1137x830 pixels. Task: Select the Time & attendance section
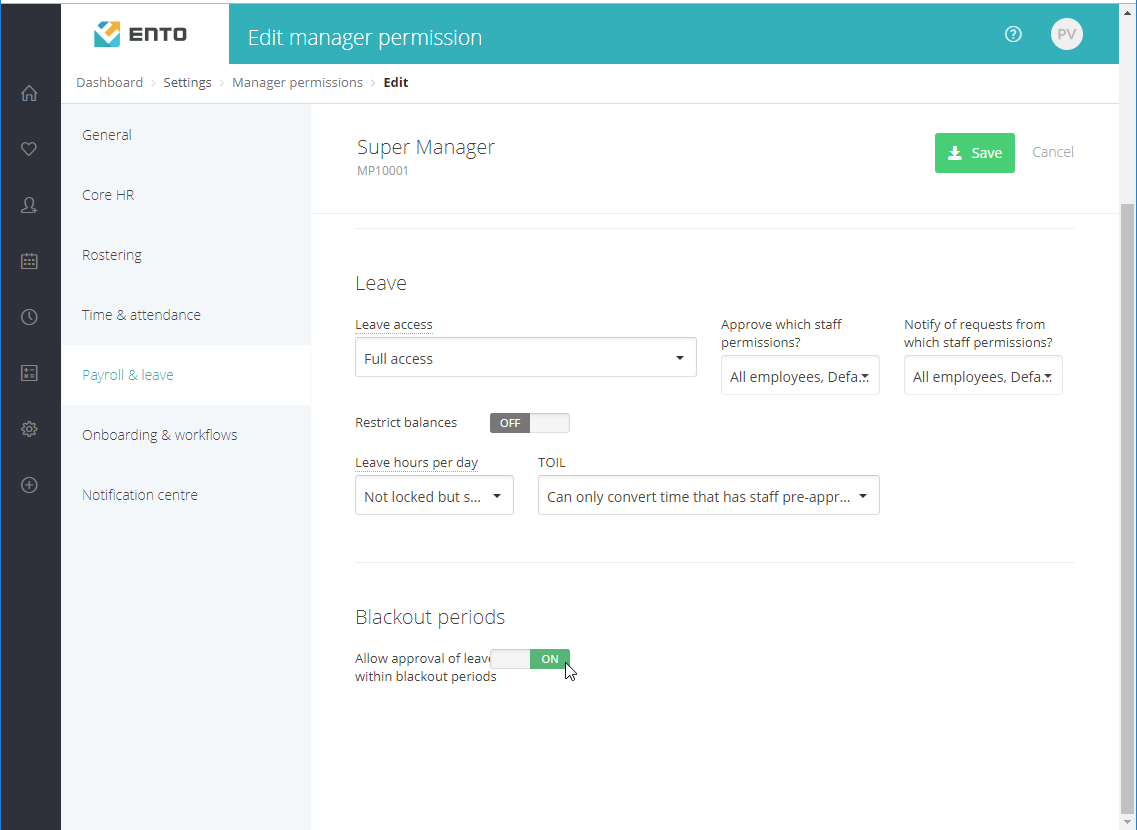click(186, 315)
